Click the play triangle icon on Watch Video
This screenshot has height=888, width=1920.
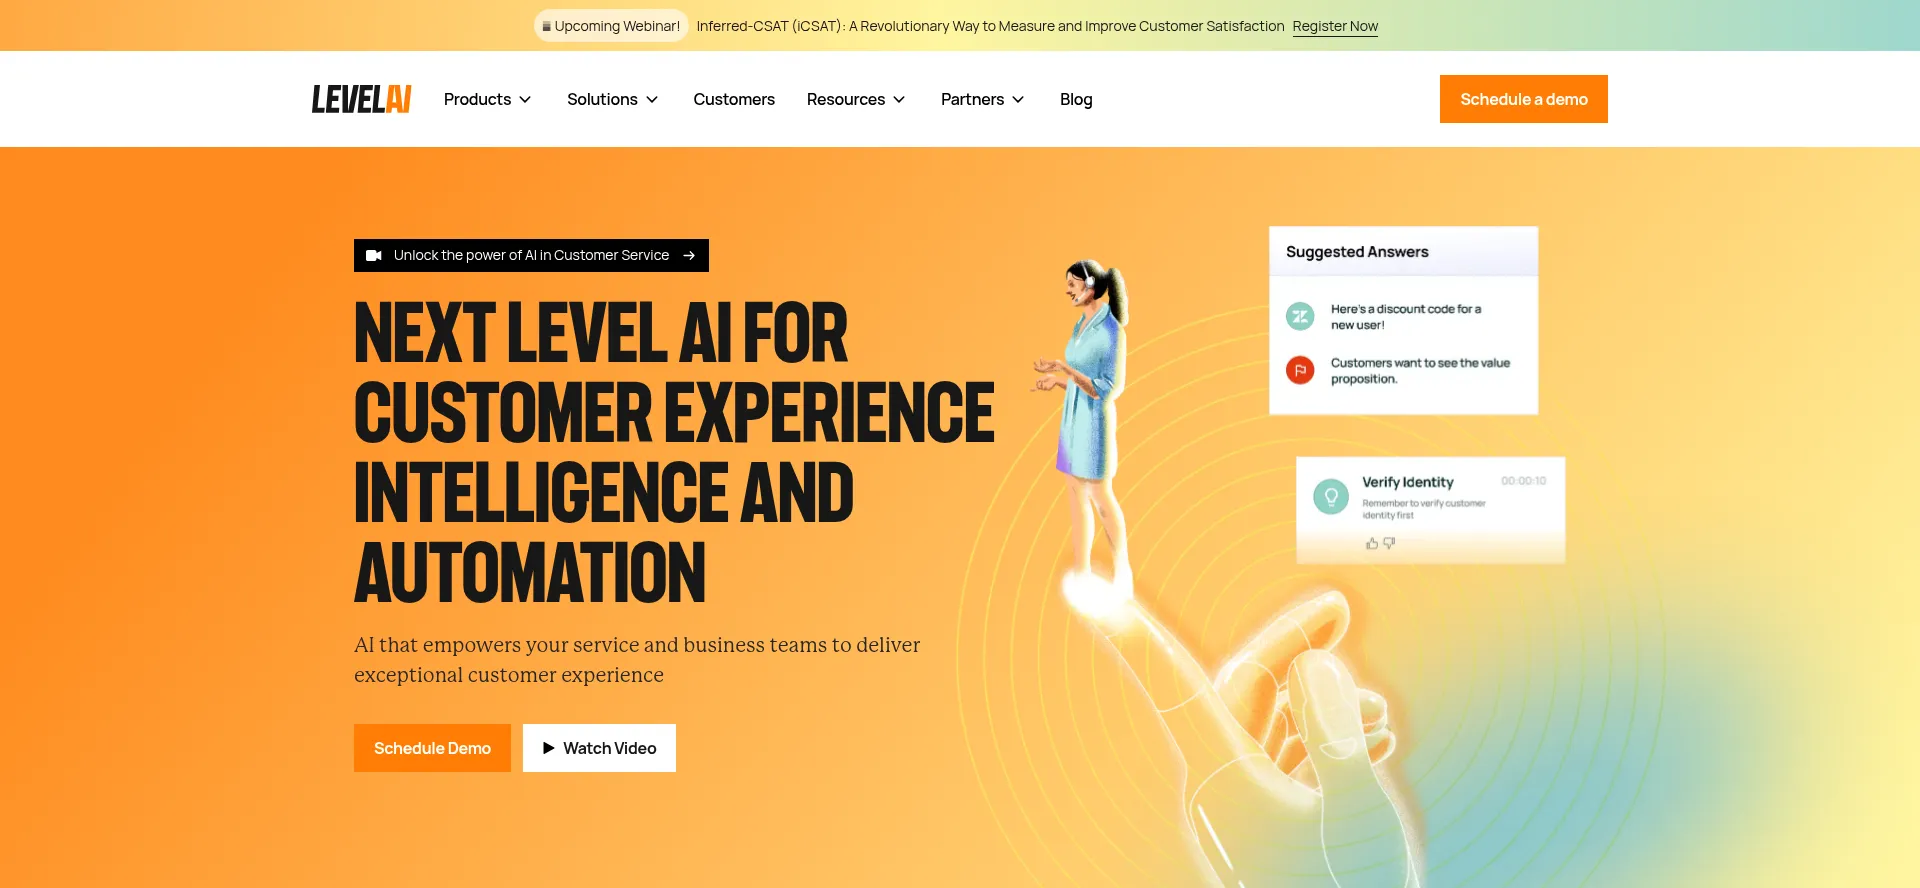(548, 748)
